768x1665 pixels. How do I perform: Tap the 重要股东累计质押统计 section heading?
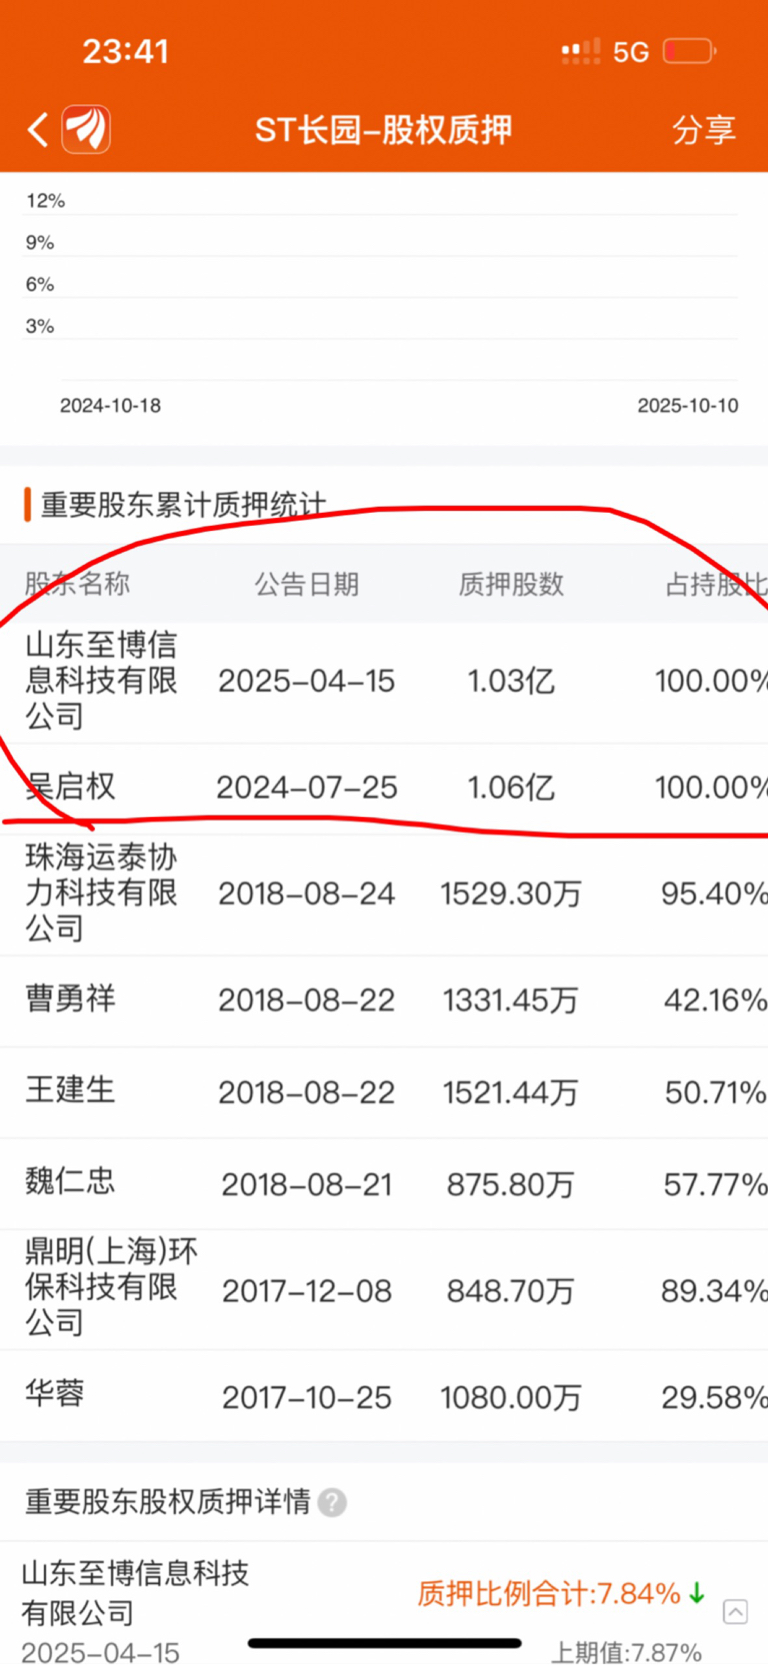[x=183, y=505]
